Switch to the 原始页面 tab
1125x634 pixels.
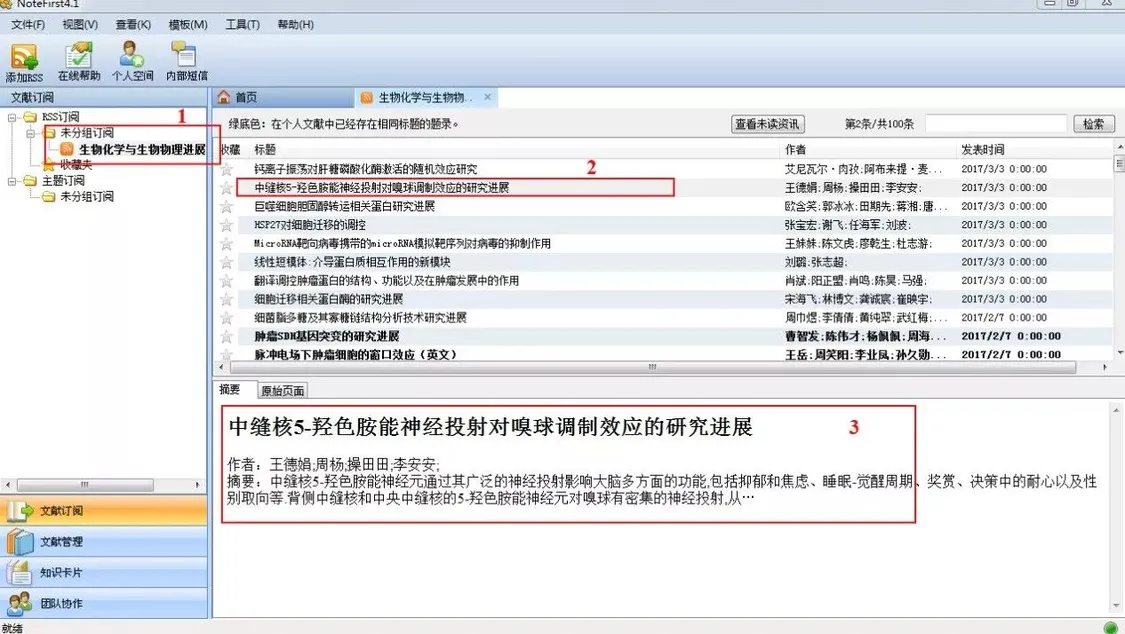click(x=283, y=391)
